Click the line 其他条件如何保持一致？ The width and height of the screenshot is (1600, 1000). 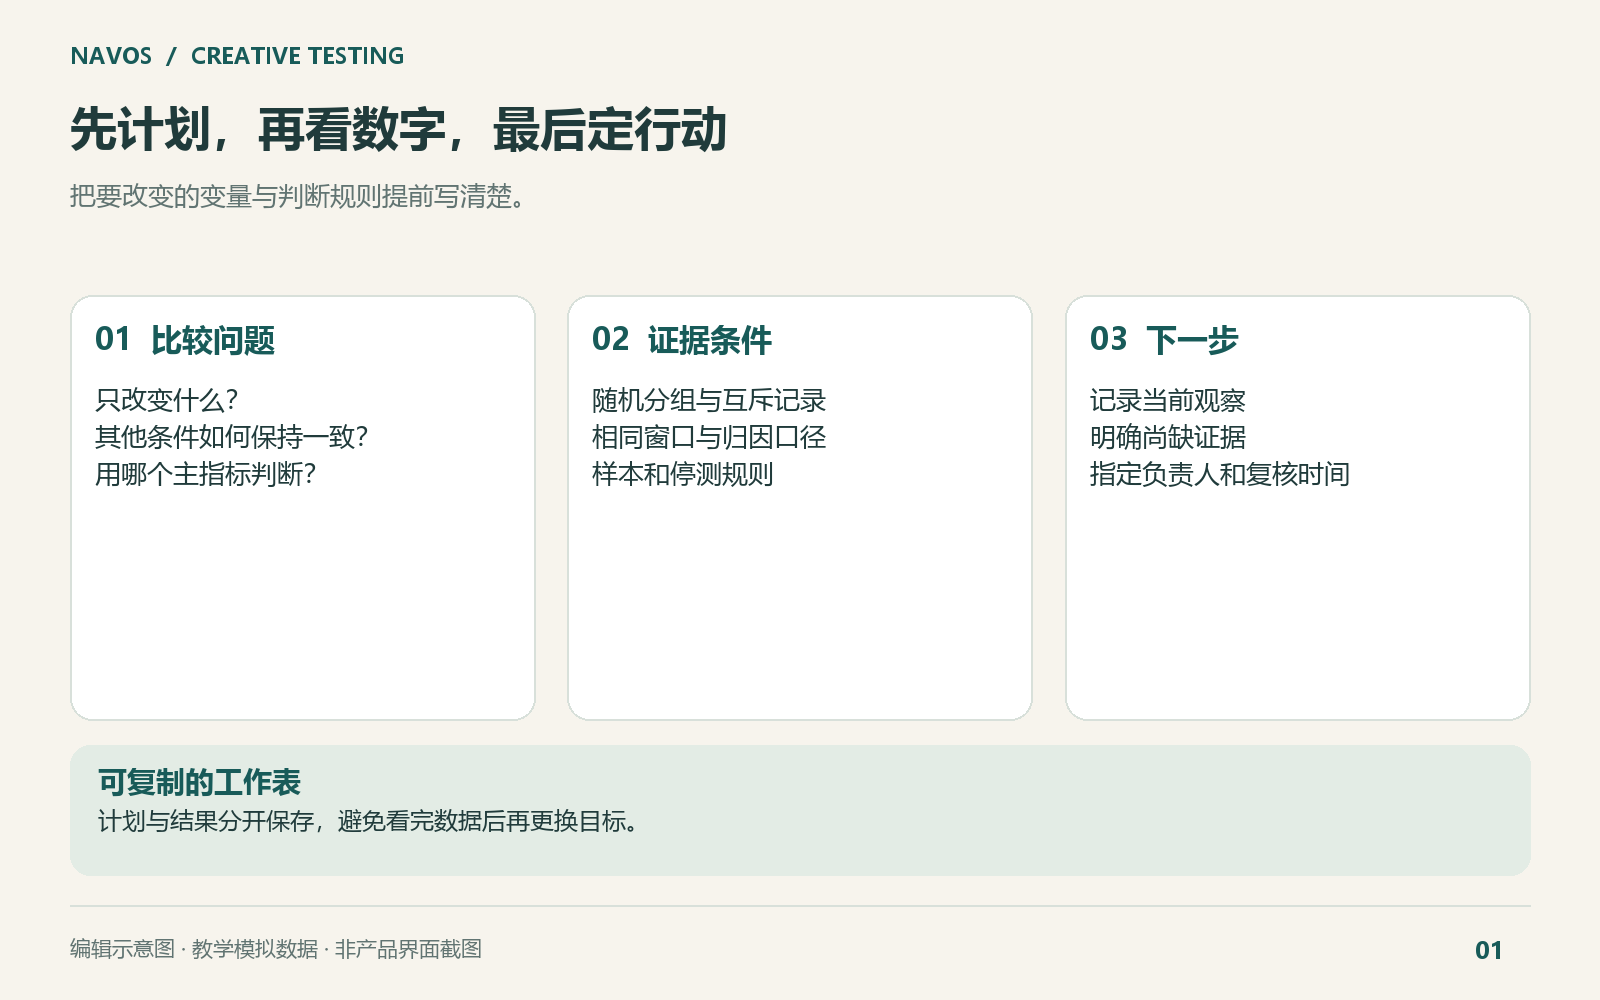tap(232, 437)
